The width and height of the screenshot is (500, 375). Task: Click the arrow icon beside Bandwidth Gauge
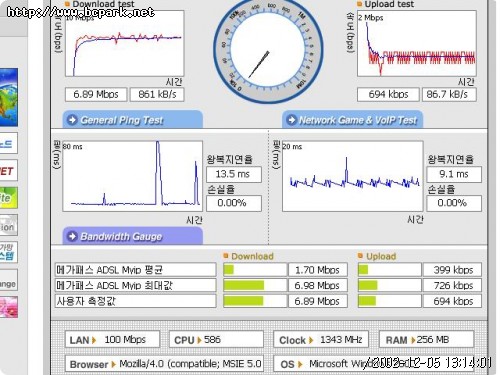[72, 236]
